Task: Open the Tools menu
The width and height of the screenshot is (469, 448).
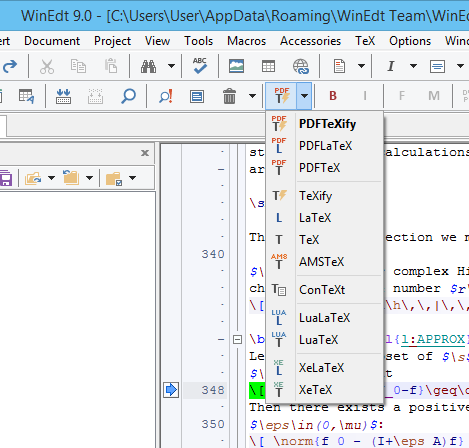Action: [199, 41]
